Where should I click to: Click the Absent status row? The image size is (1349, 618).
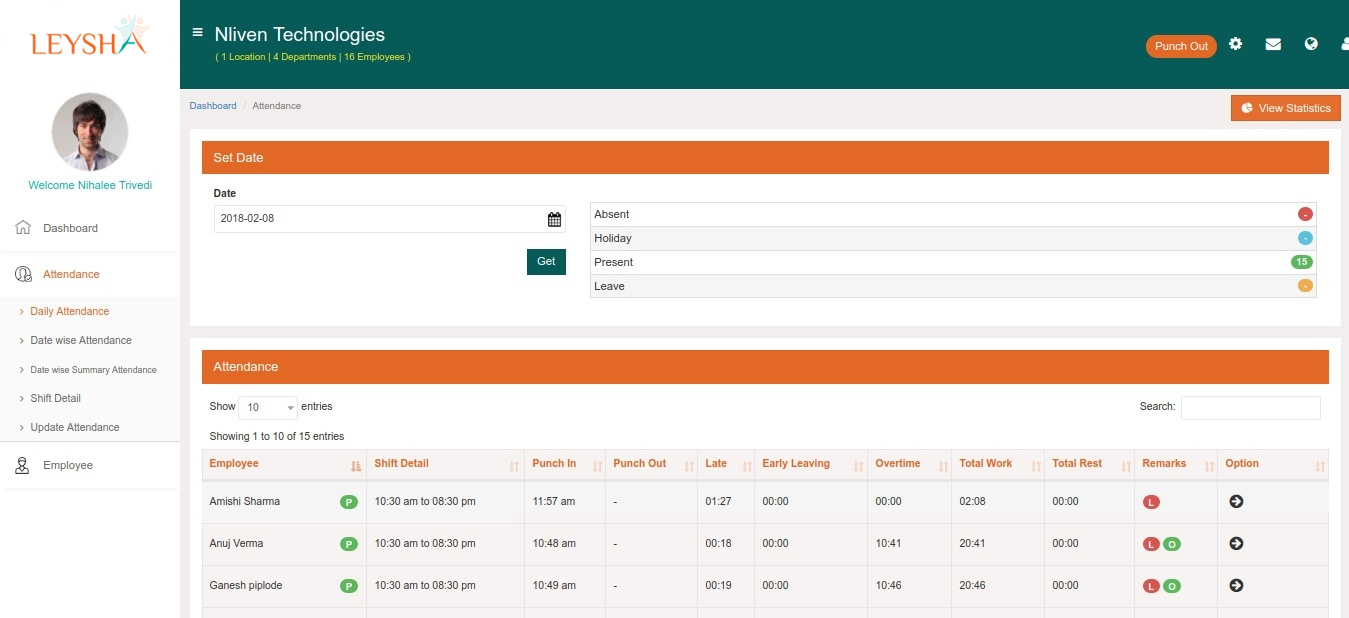click(x=953, y=214)
